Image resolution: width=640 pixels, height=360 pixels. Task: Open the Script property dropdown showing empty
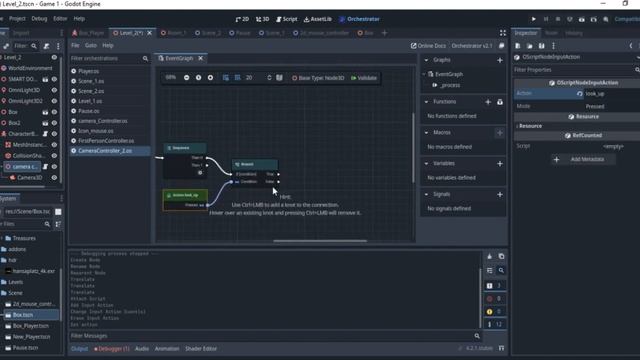pos(613,146)
